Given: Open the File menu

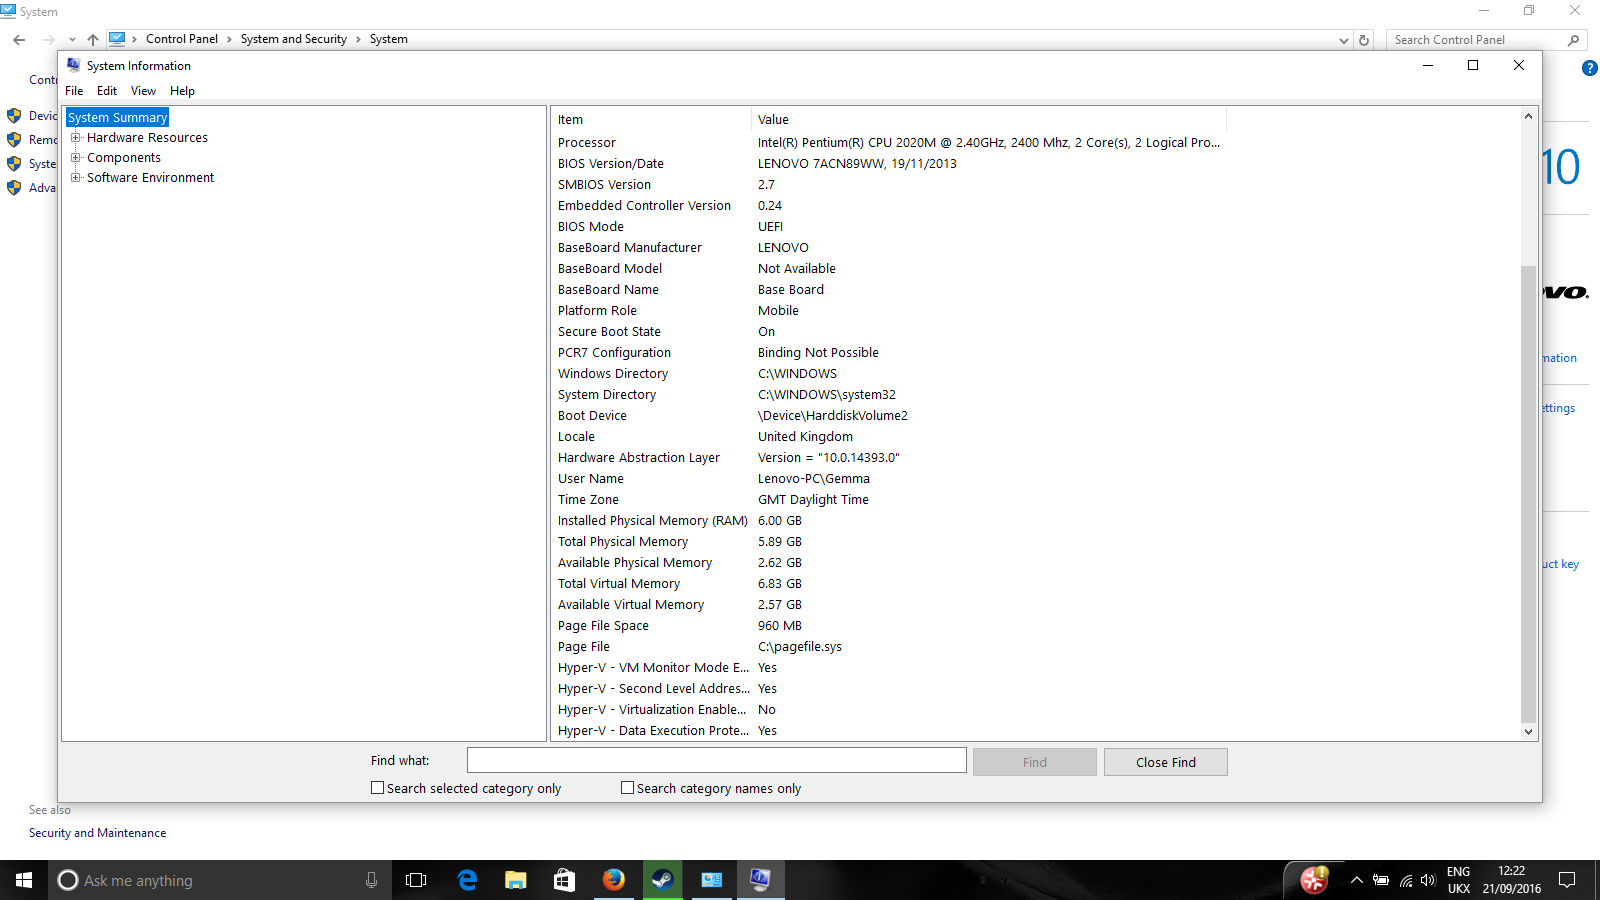Looking at the screenshot, I should 74,91.
